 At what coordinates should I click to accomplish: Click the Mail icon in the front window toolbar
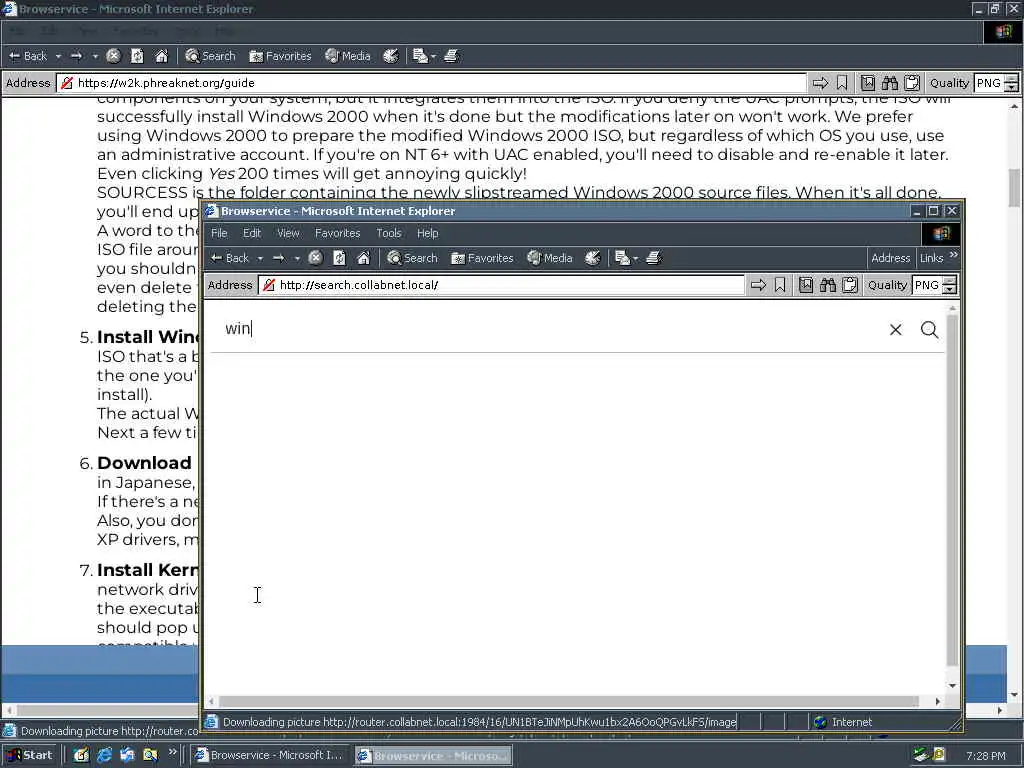[x=622, y=258]
